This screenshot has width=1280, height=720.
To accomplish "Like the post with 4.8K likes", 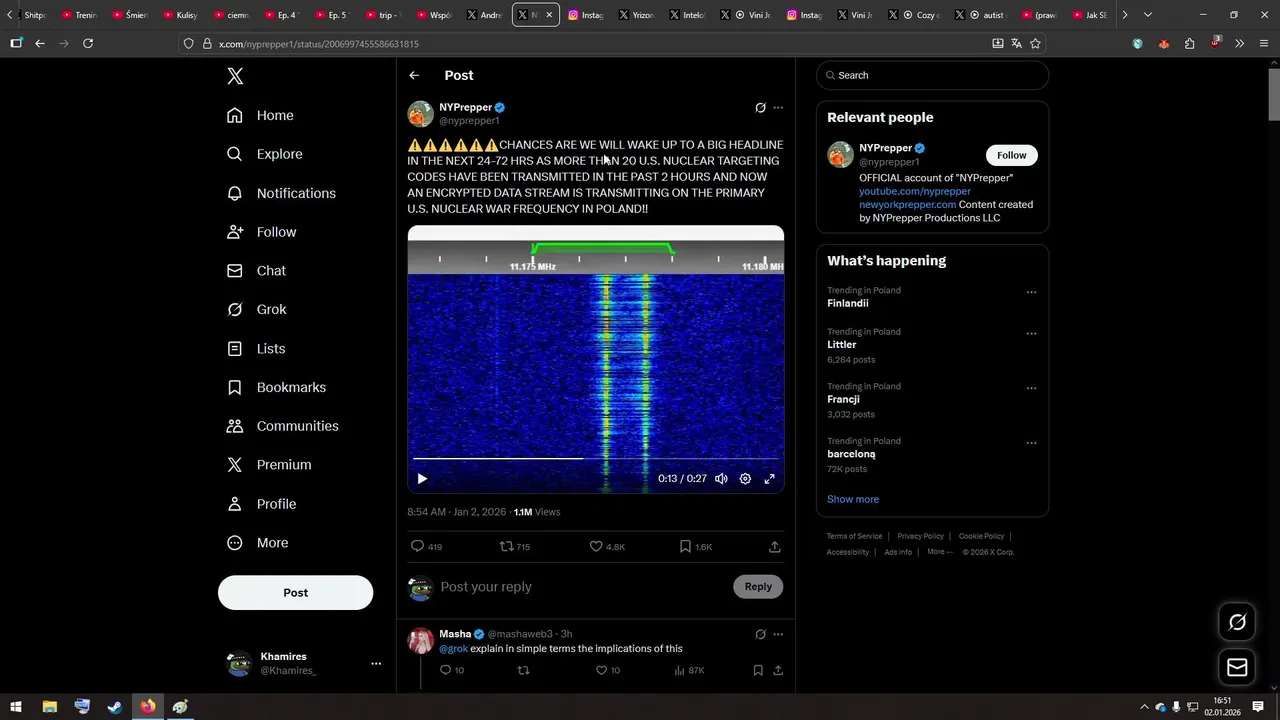I will [607, 547].
